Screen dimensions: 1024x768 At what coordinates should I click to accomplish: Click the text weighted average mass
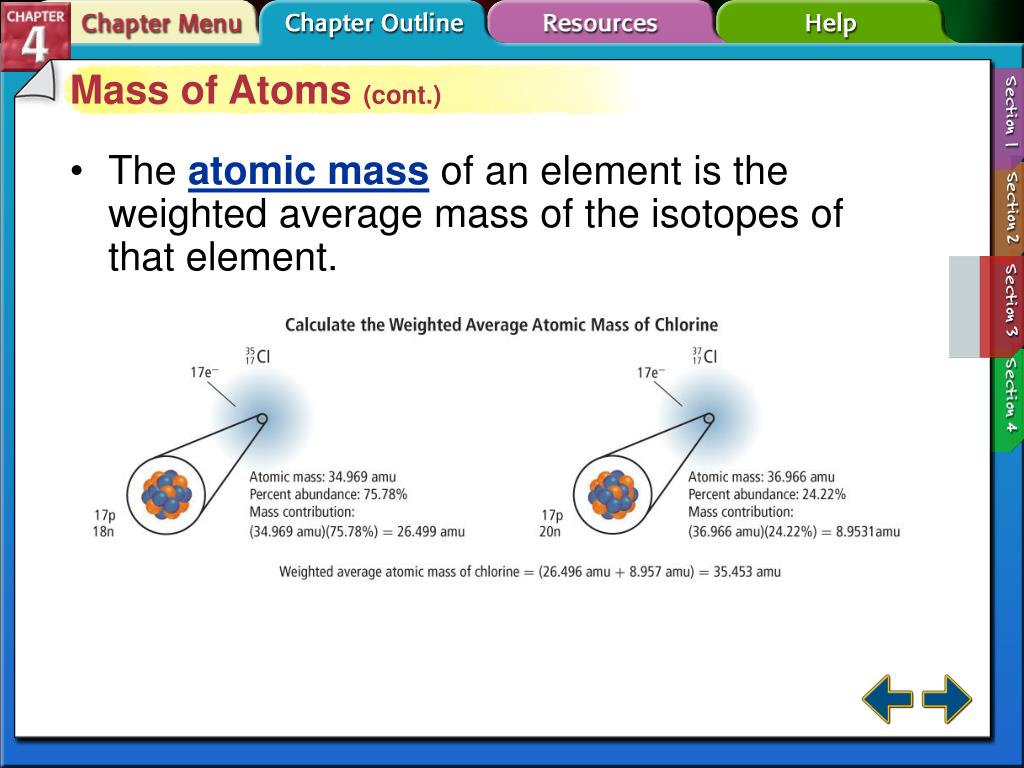point(318,214)
